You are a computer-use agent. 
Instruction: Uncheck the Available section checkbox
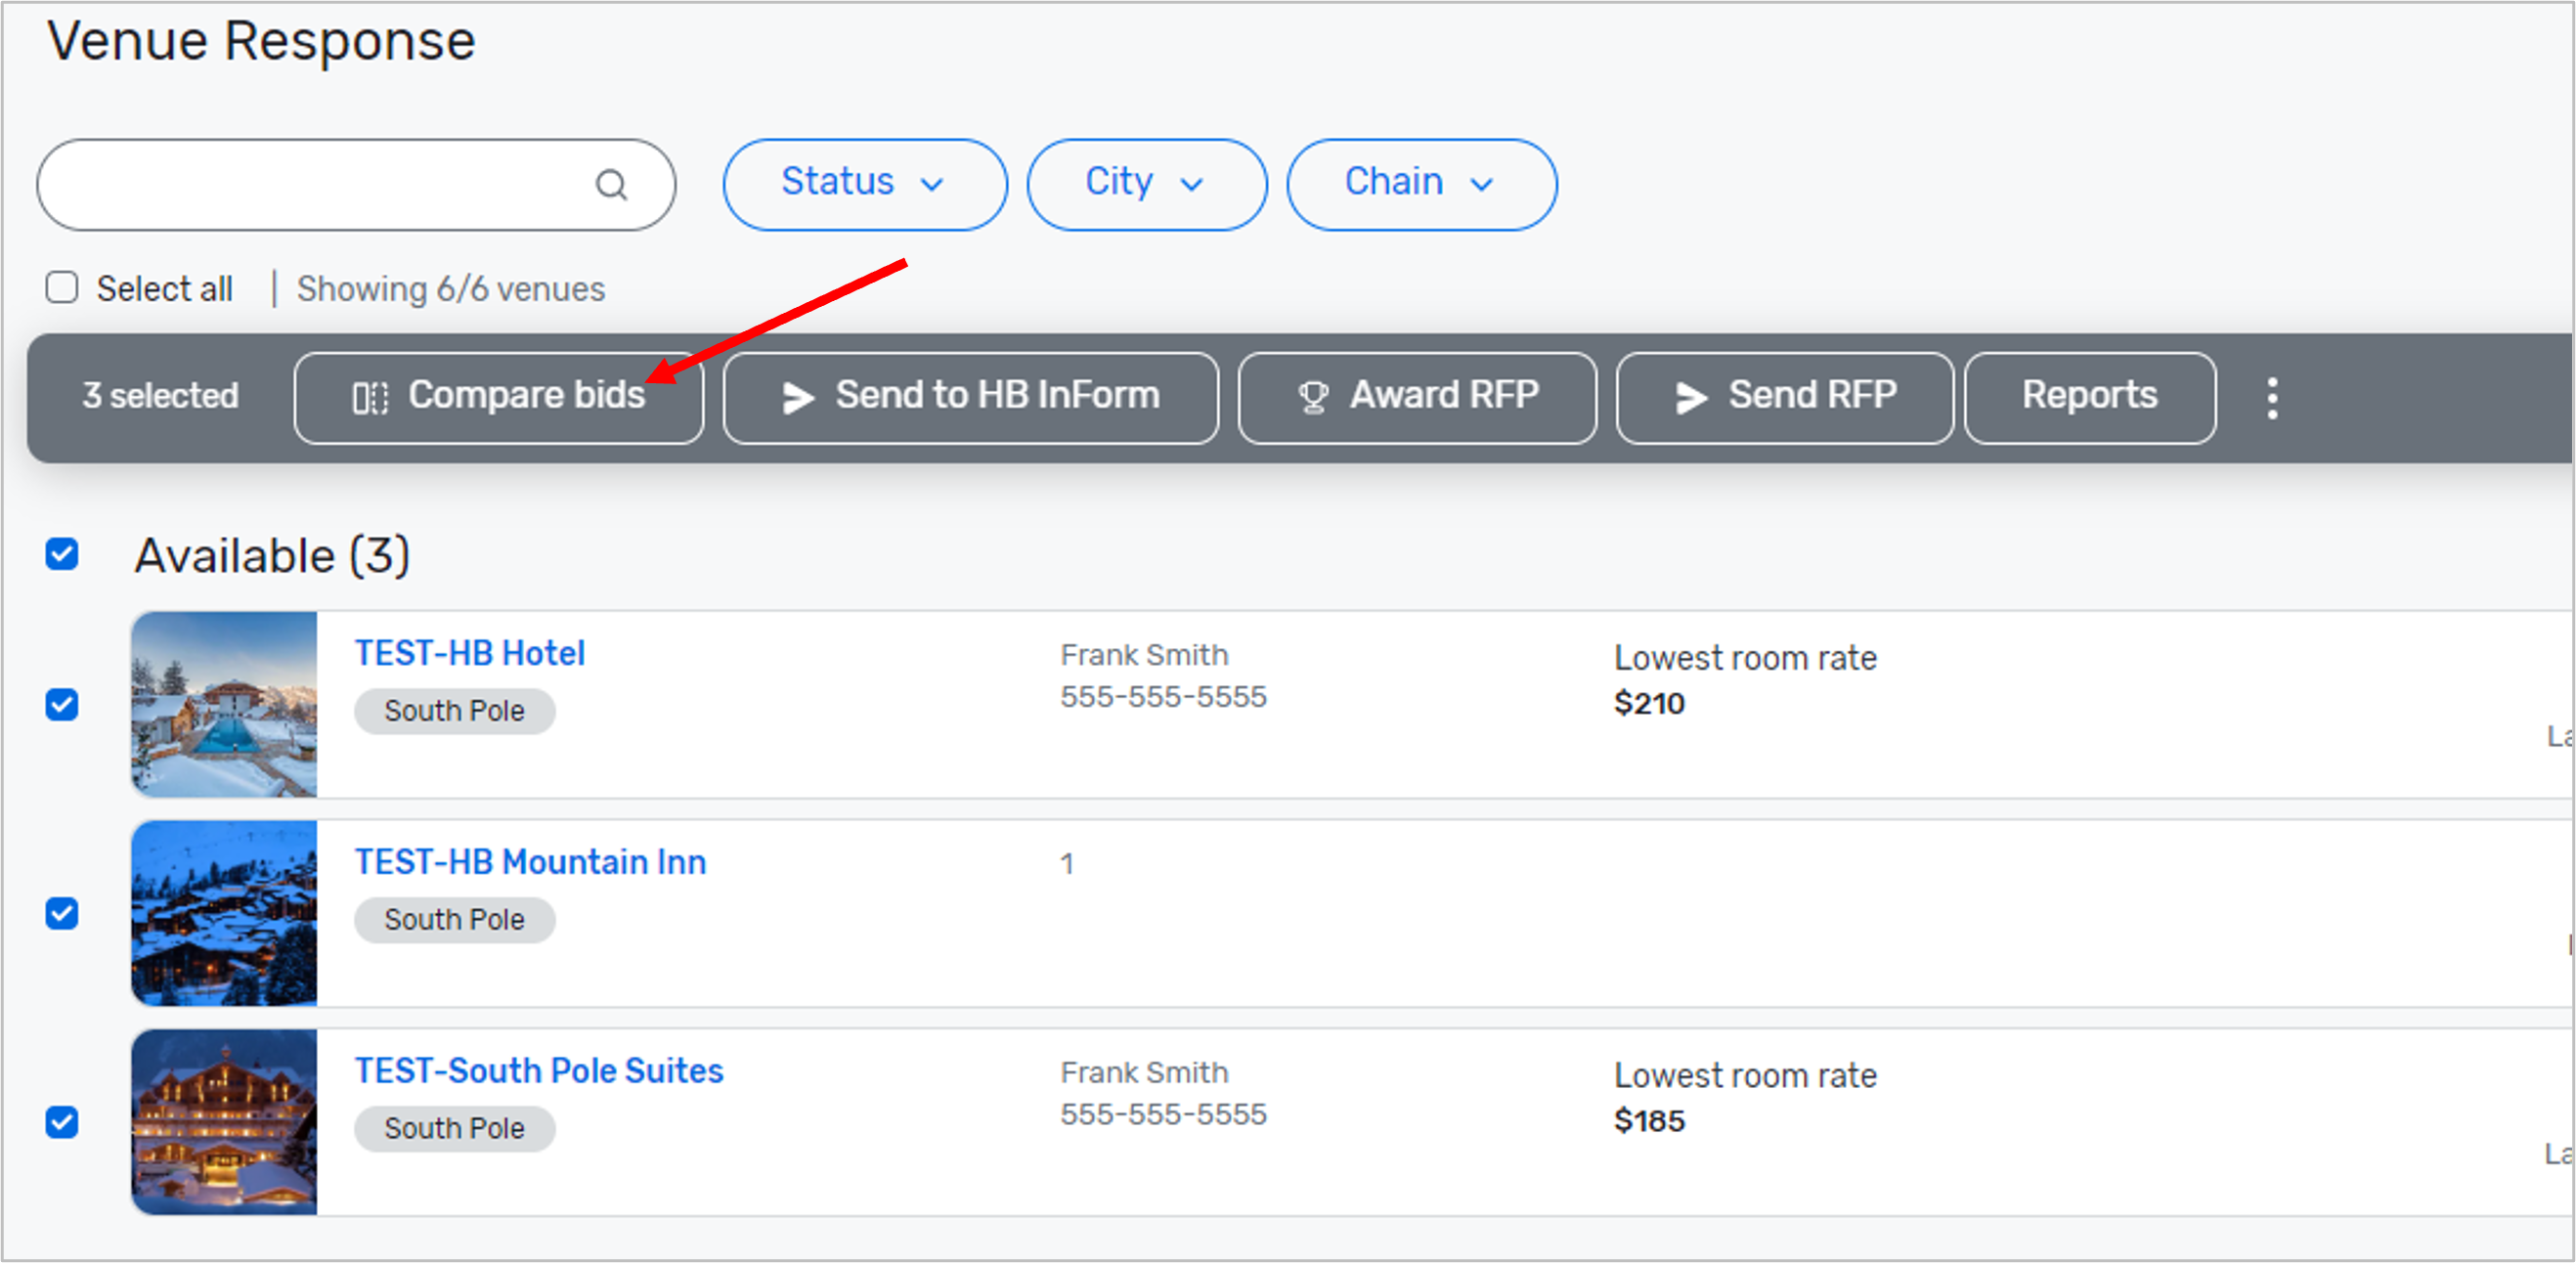[61, 554]
